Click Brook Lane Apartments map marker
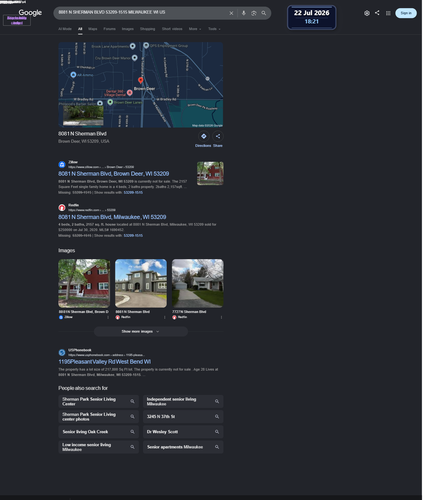 pyautogui.click(x=132, y=46)
